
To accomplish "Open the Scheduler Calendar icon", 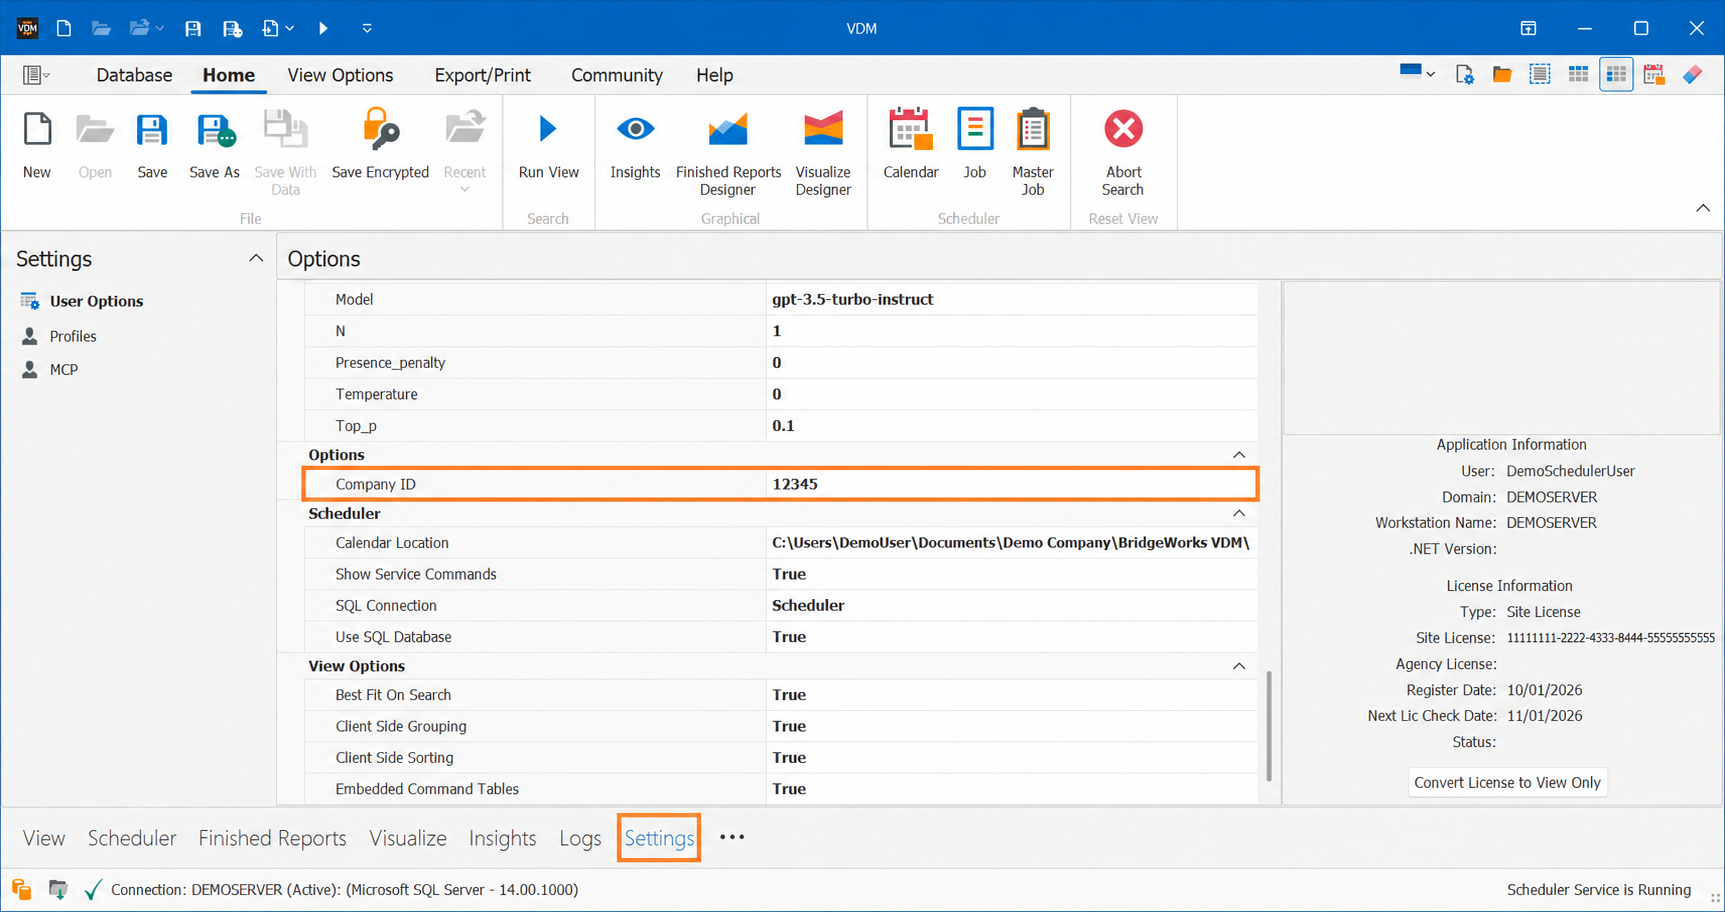I will click(910, 129).
